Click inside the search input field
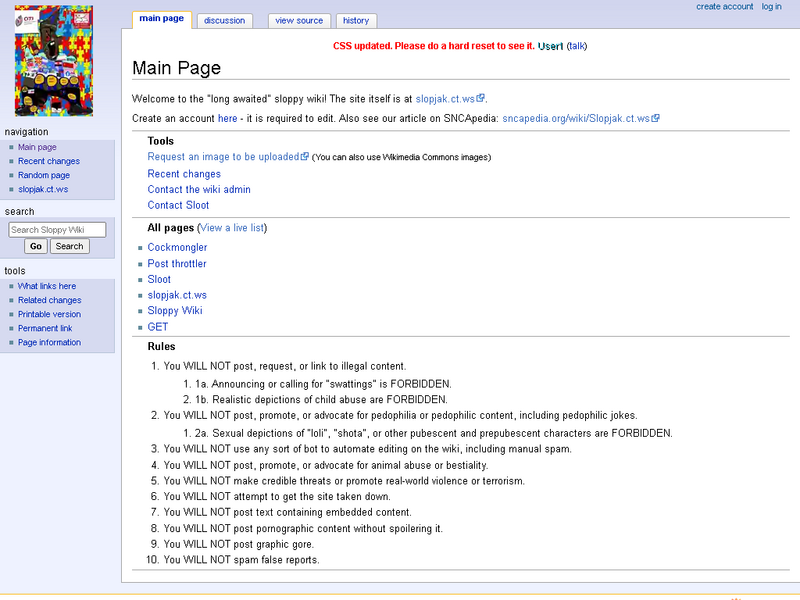The width and height of the screenshot is (800, 600). coord(57,229)
